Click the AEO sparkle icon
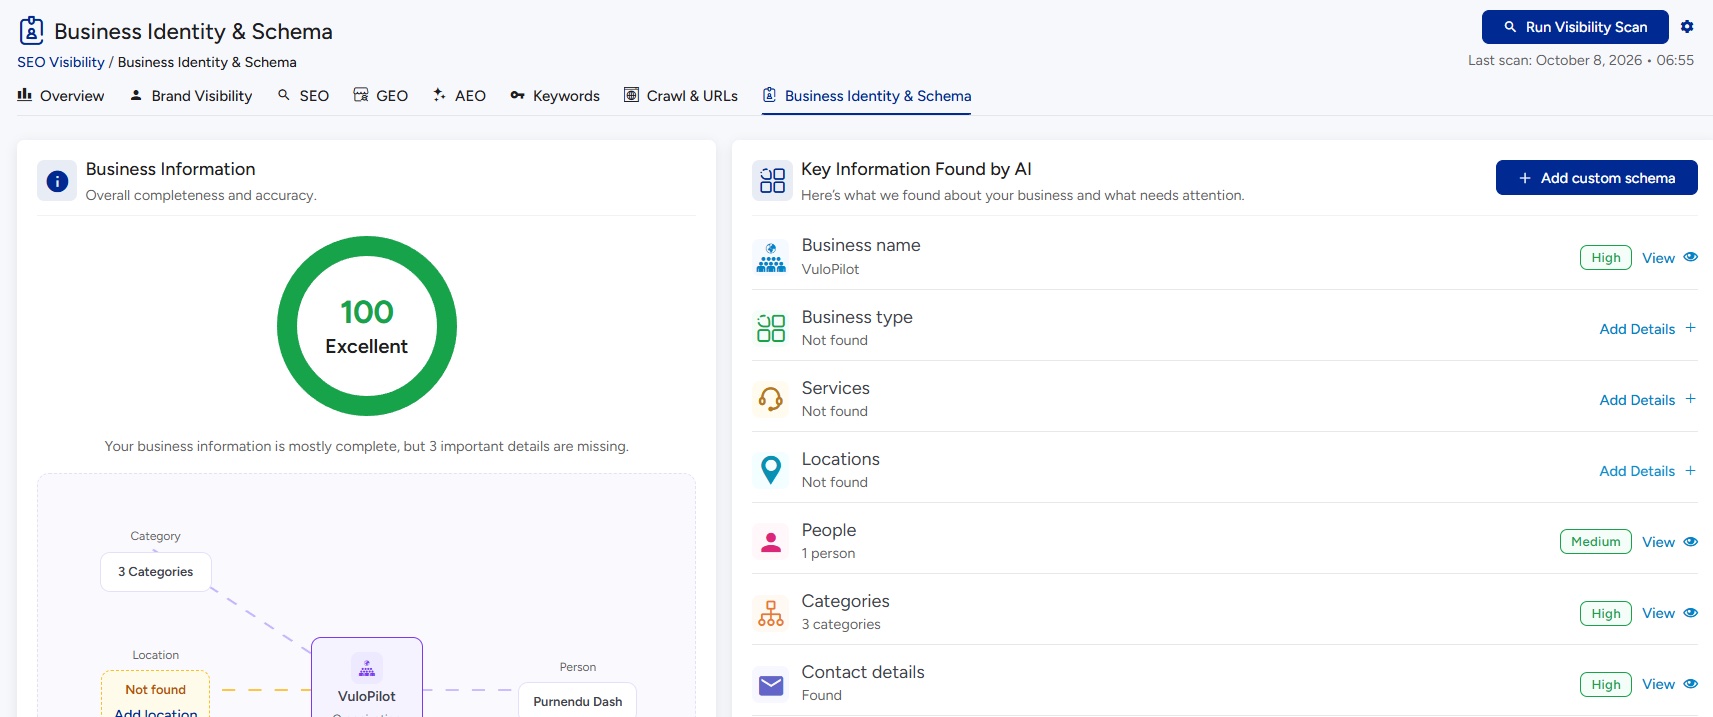1713x717 pixels. click(439, 95)
